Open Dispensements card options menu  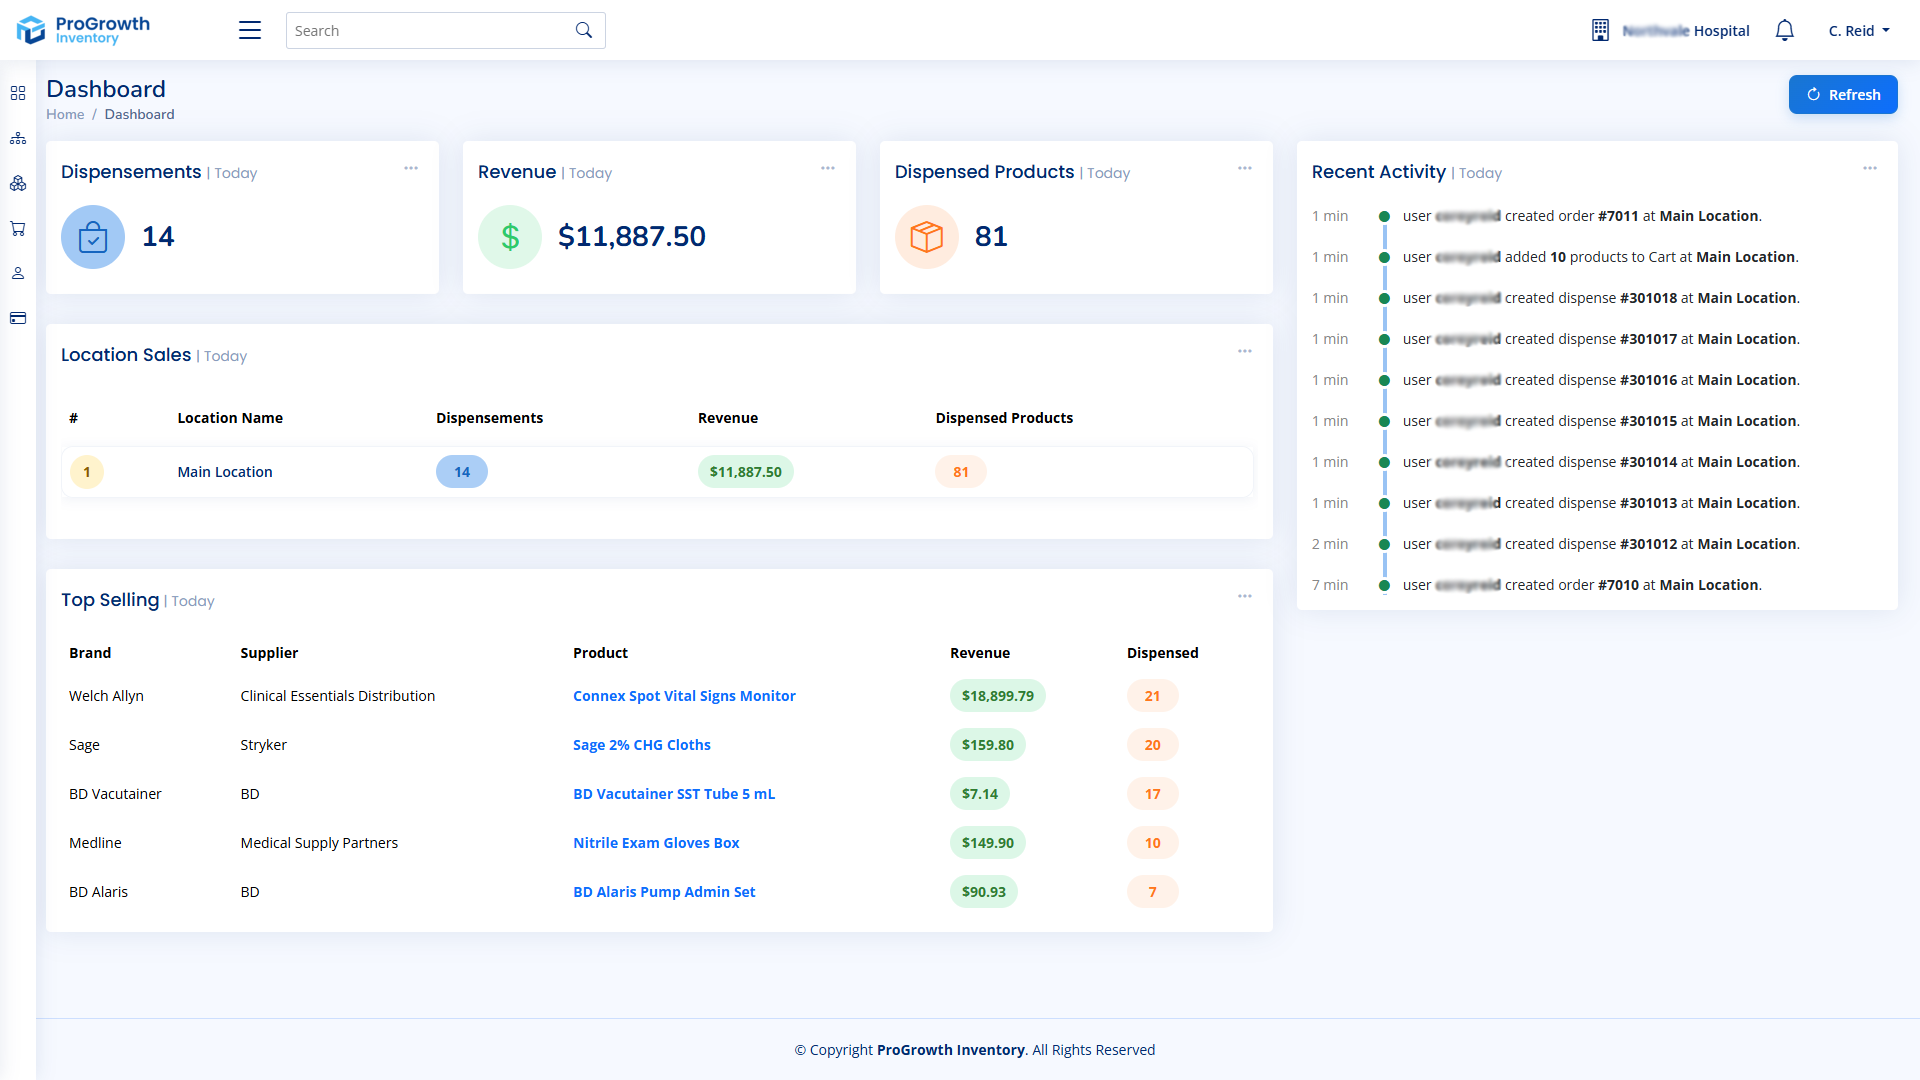click(411, 168)
